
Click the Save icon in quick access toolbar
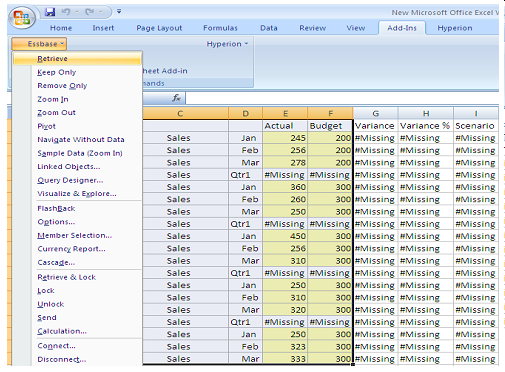(50, 12)
